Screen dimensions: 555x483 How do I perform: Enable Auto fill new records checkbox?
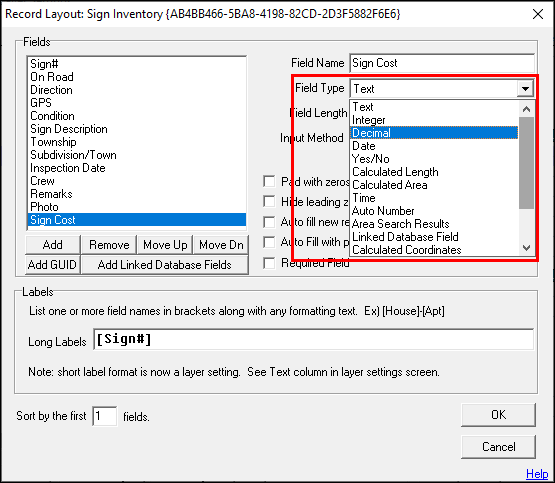click(269, 222)
